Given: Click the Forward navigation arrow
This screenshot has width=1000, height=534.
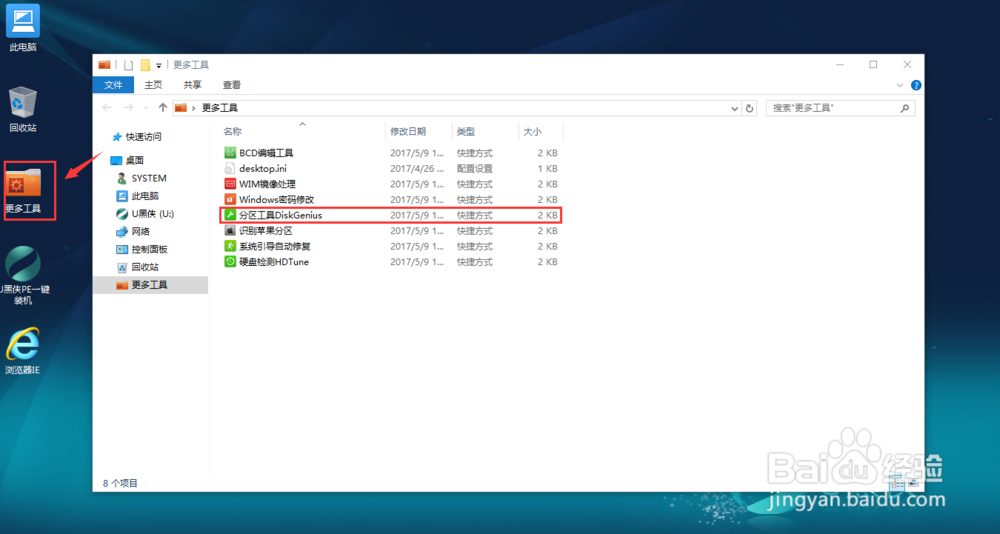Looking at the screenshot, I should pyautogui.click(x=128, y=108).
